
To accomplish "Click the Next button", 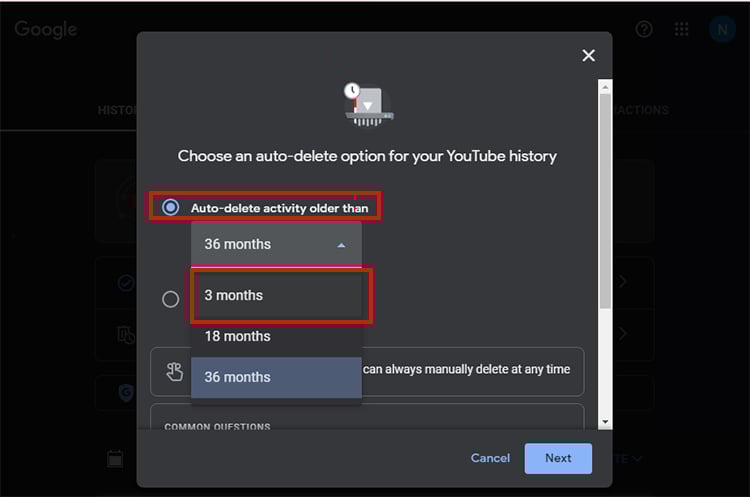I will coord(558,458).
